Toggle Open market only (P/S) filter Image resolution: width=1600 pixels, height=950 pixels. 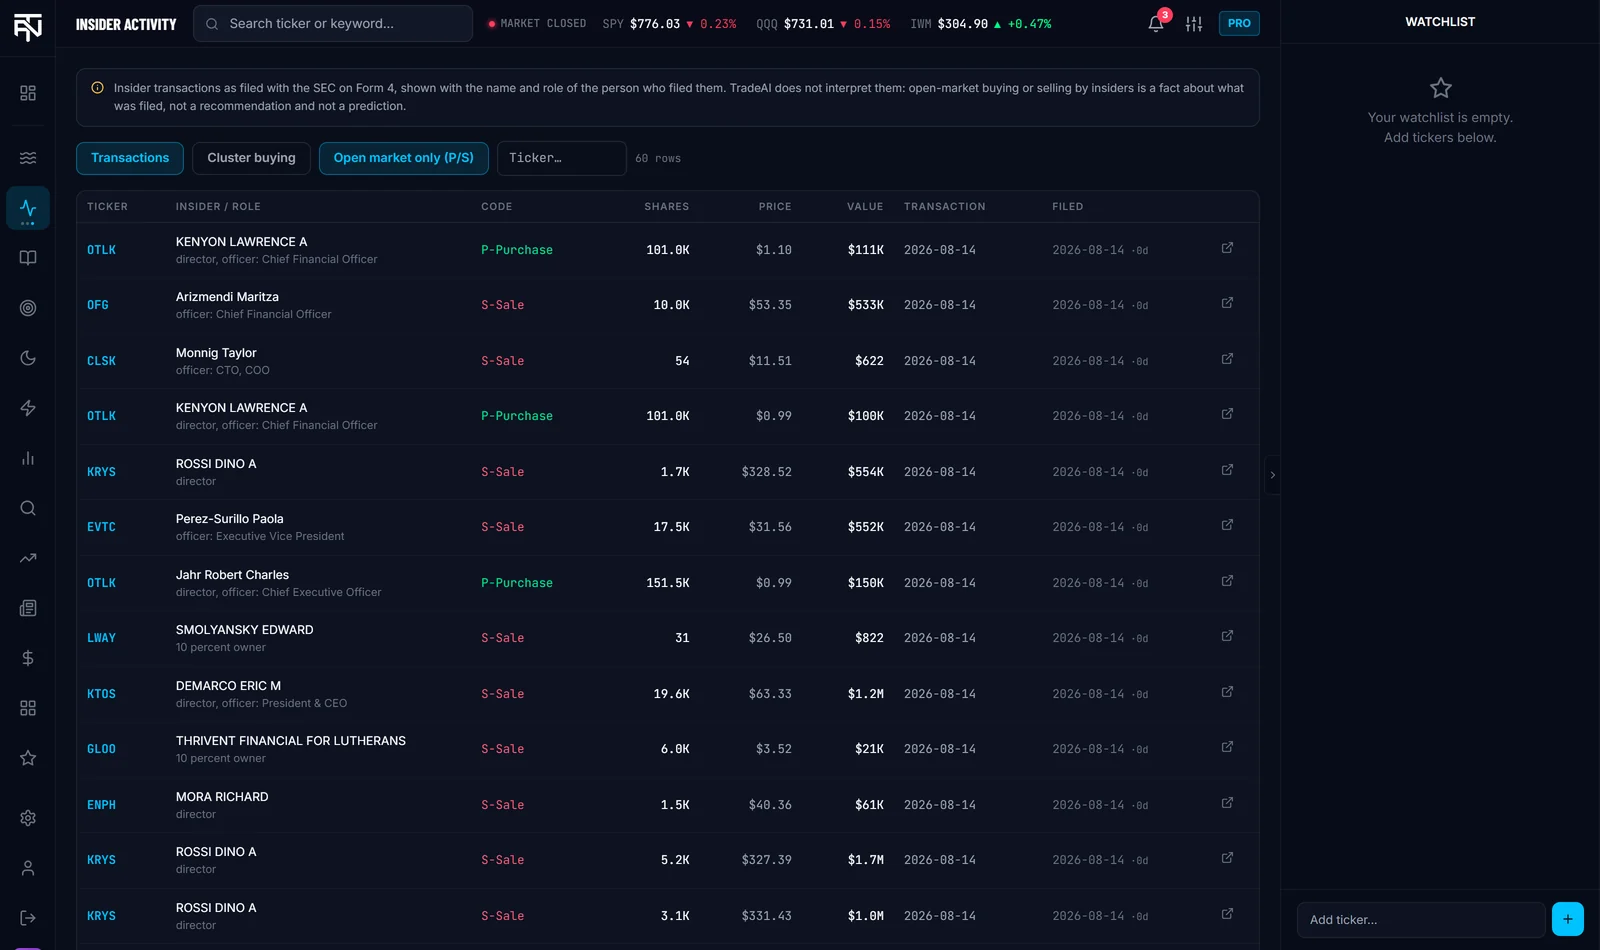(x=403, y=158)
